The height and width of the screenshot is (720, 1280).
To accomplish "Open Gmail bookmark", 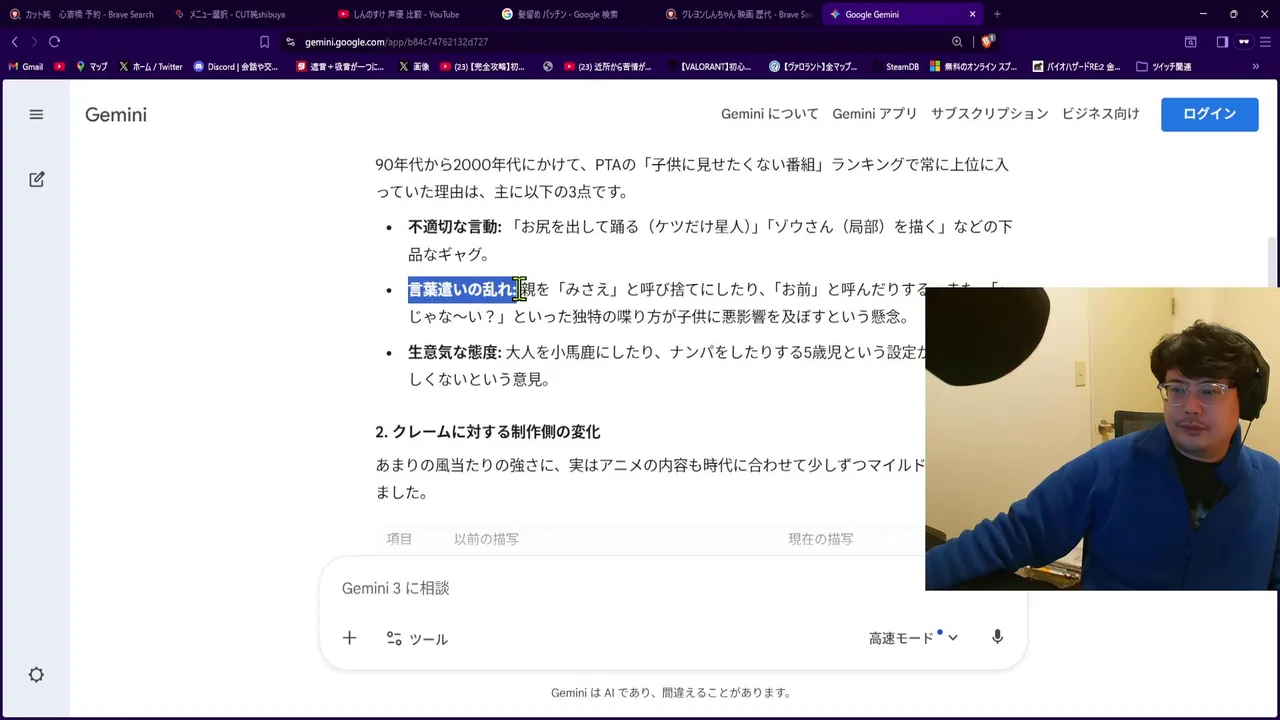I will (26, 67).
